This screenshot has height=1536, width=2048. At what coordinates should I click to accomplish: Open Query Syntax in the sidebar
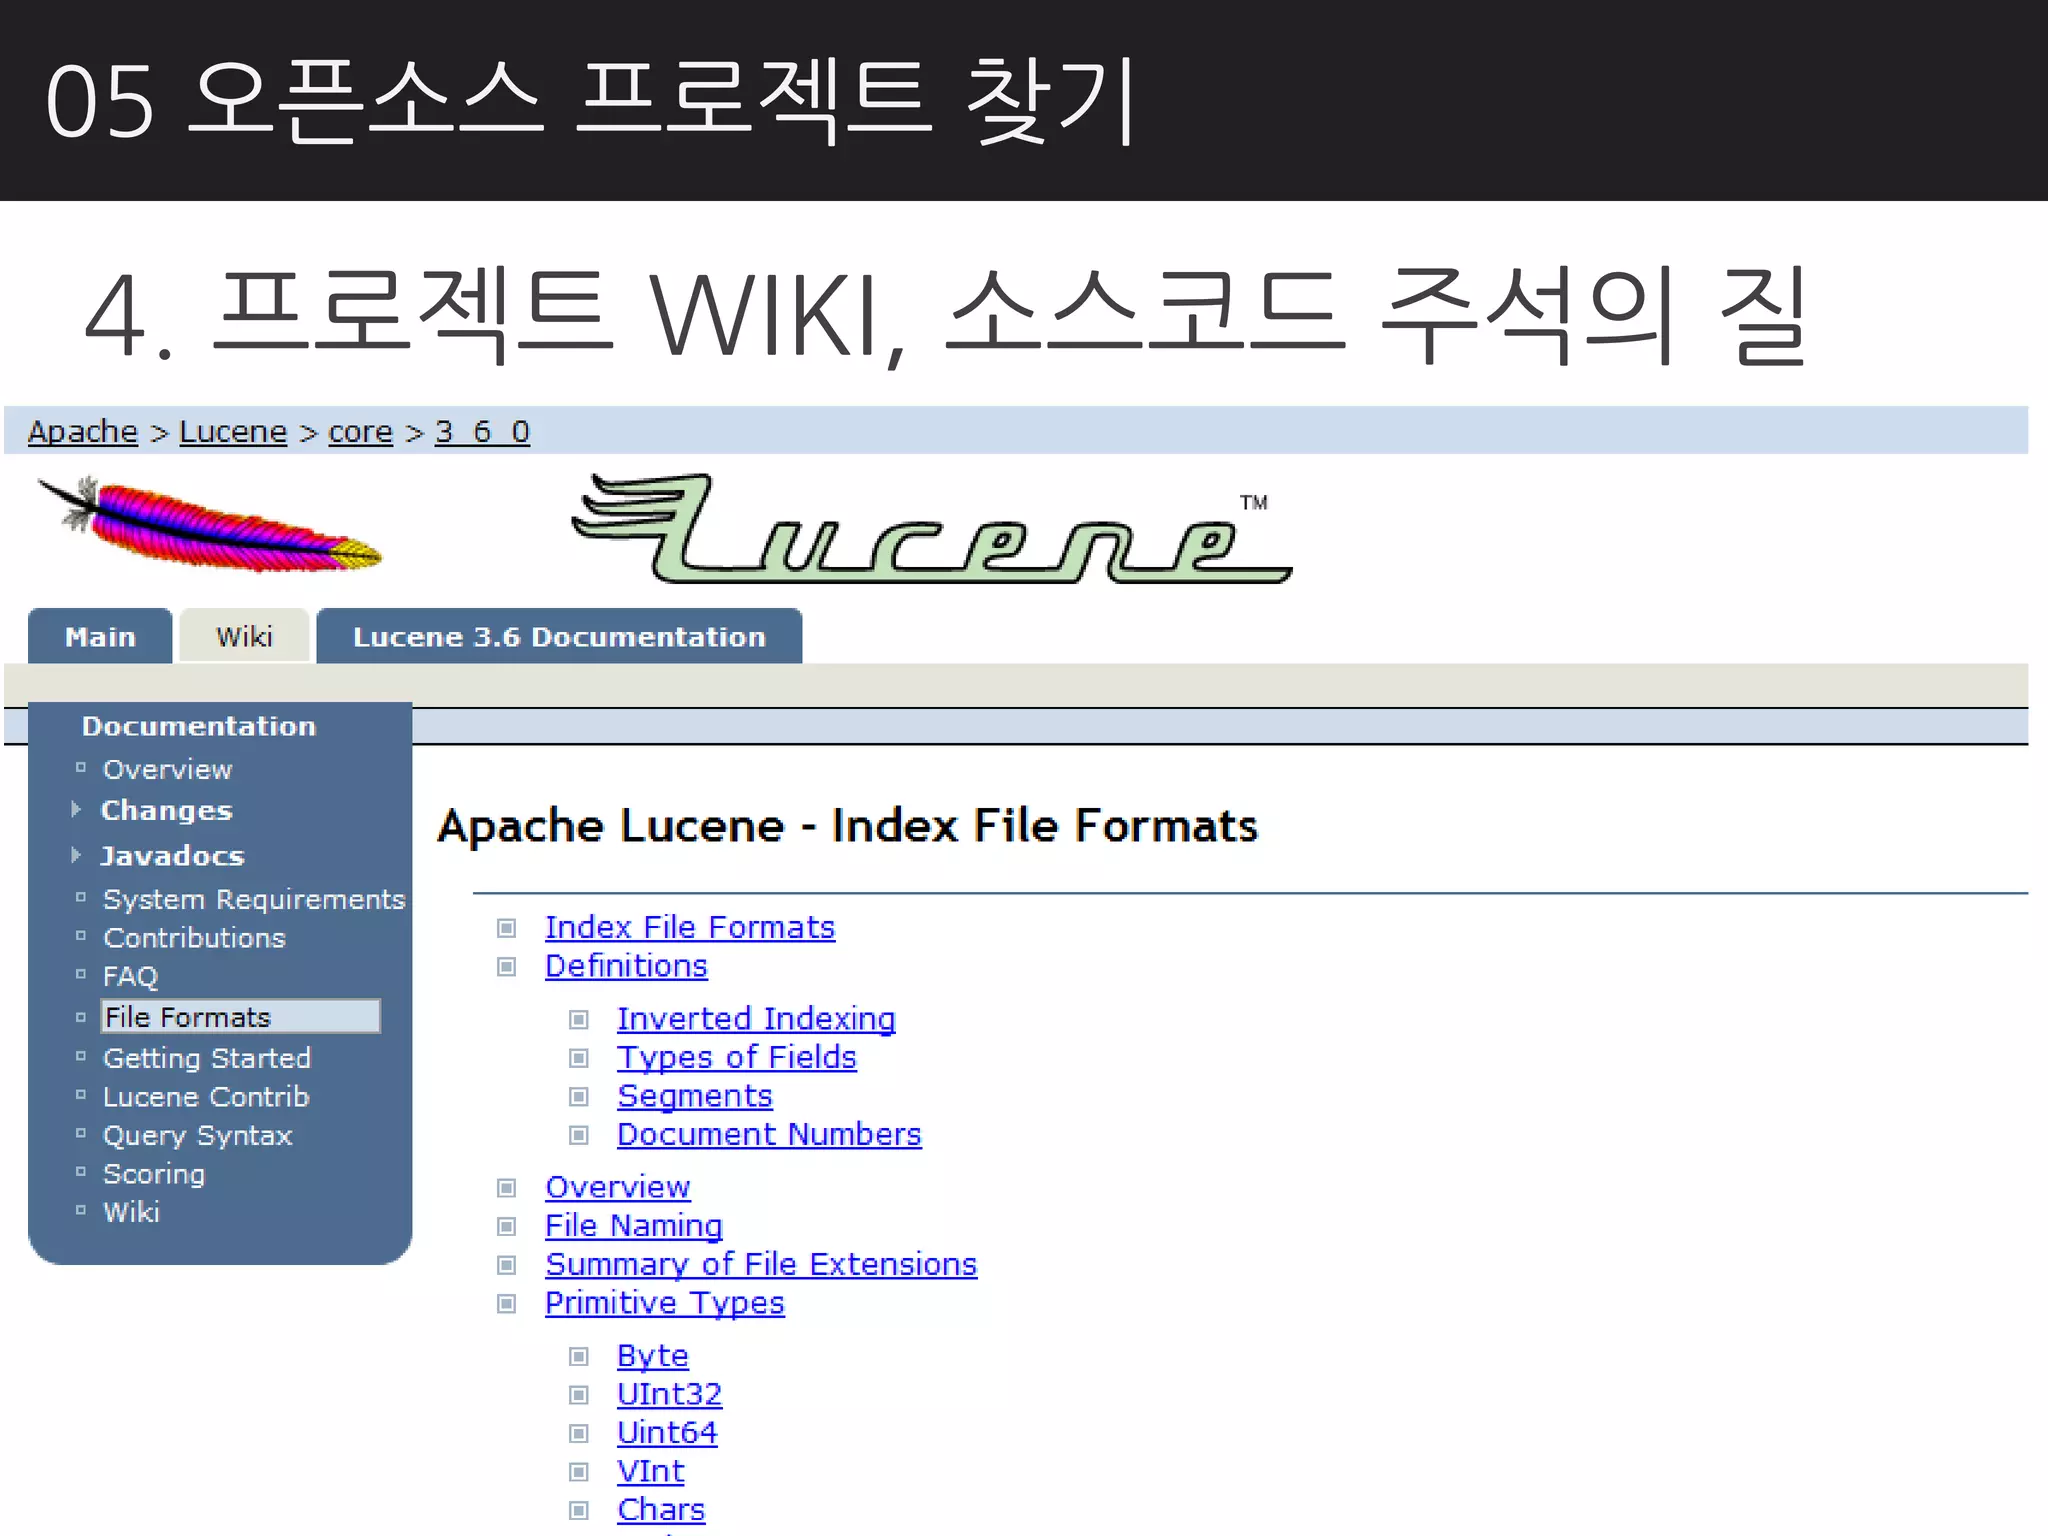[x=197, y=1136]
